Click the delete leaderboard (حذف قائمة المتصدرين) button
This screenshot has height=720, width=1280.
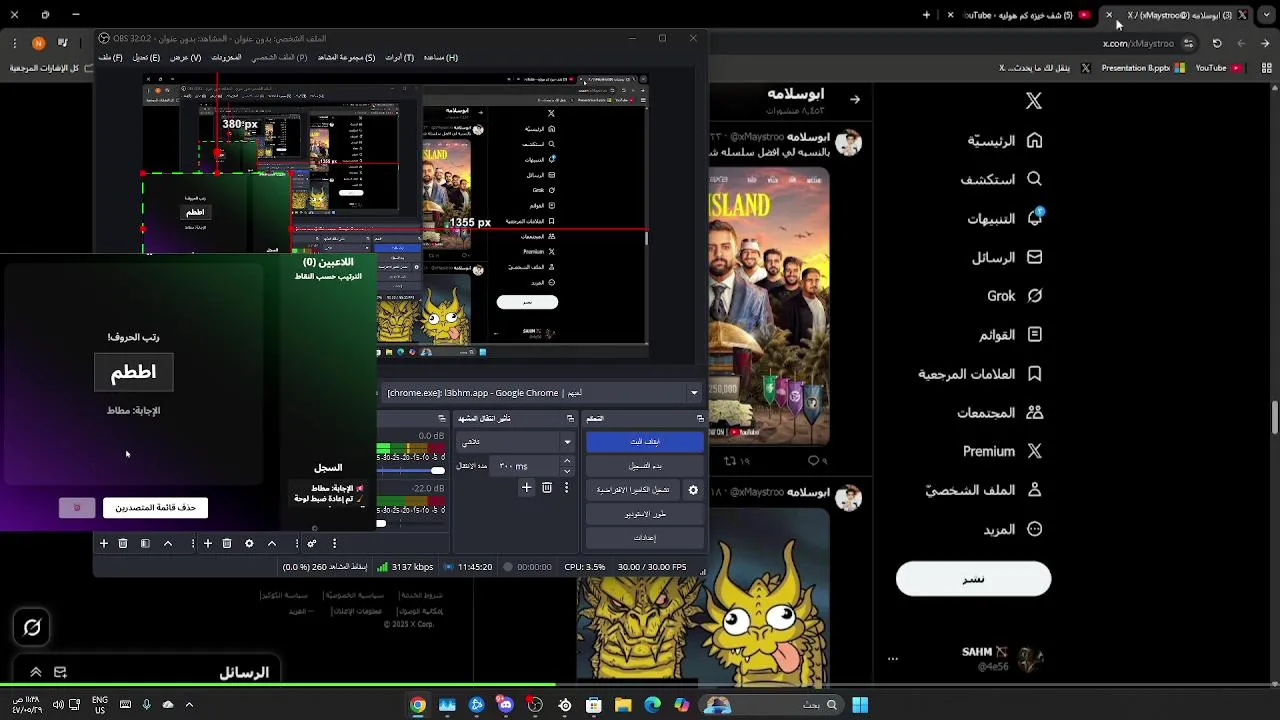click(x=155, y=508)
